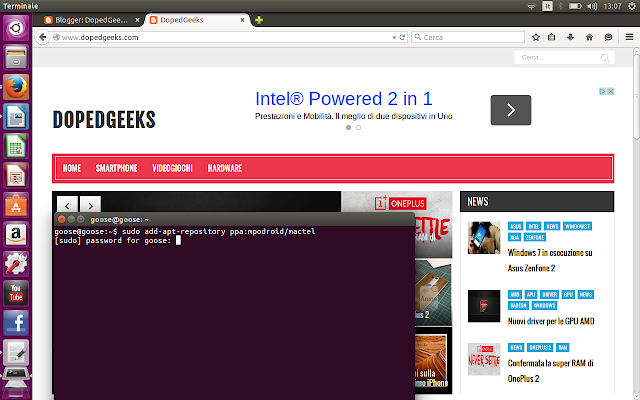Focus the Firefox Cerca search box
Image resolution: width=640 pixels, height=400 pixels.
[x=468, y=37]
